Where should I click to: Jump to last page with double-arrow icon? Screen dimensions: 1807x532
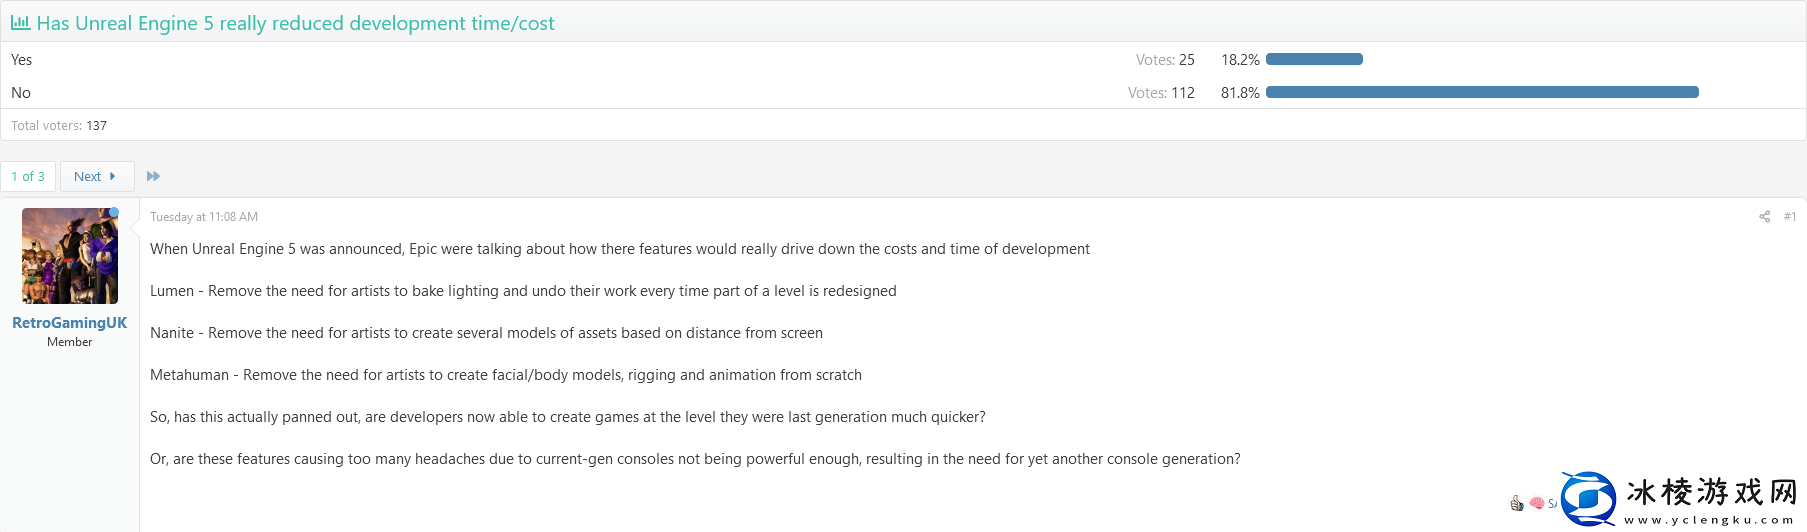tap(153, 176)
